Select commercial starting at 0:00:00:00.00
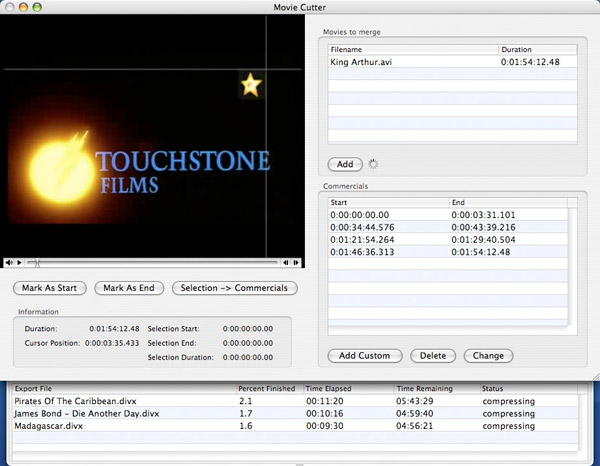The height and width of the screenshot is (466, 600). point(448,215)
